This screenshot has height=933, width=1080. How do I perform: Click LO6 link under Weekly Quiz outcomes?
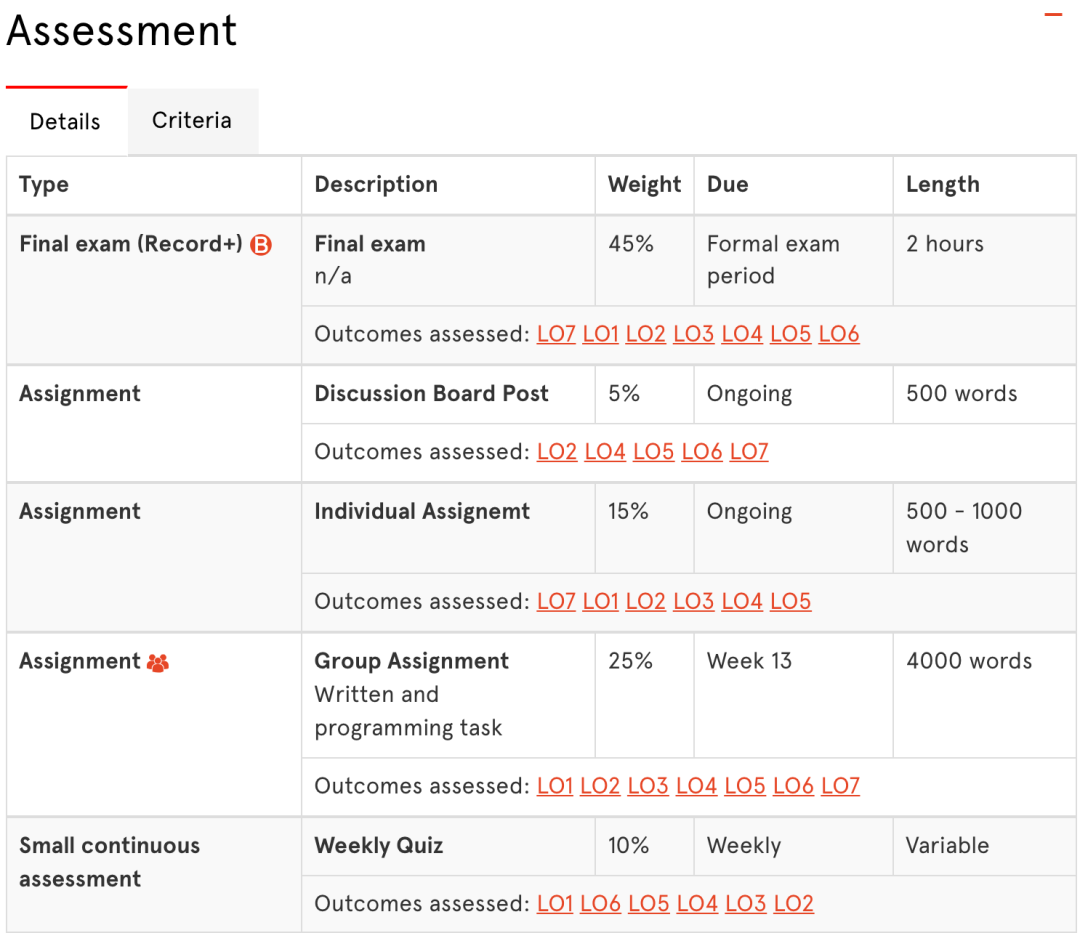point(601,904)
